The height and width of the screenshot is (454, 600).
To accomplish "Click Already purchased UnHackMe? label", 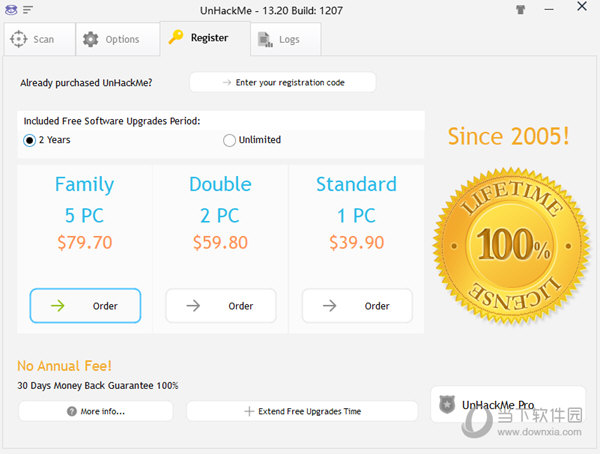I will tap(86, 83).
